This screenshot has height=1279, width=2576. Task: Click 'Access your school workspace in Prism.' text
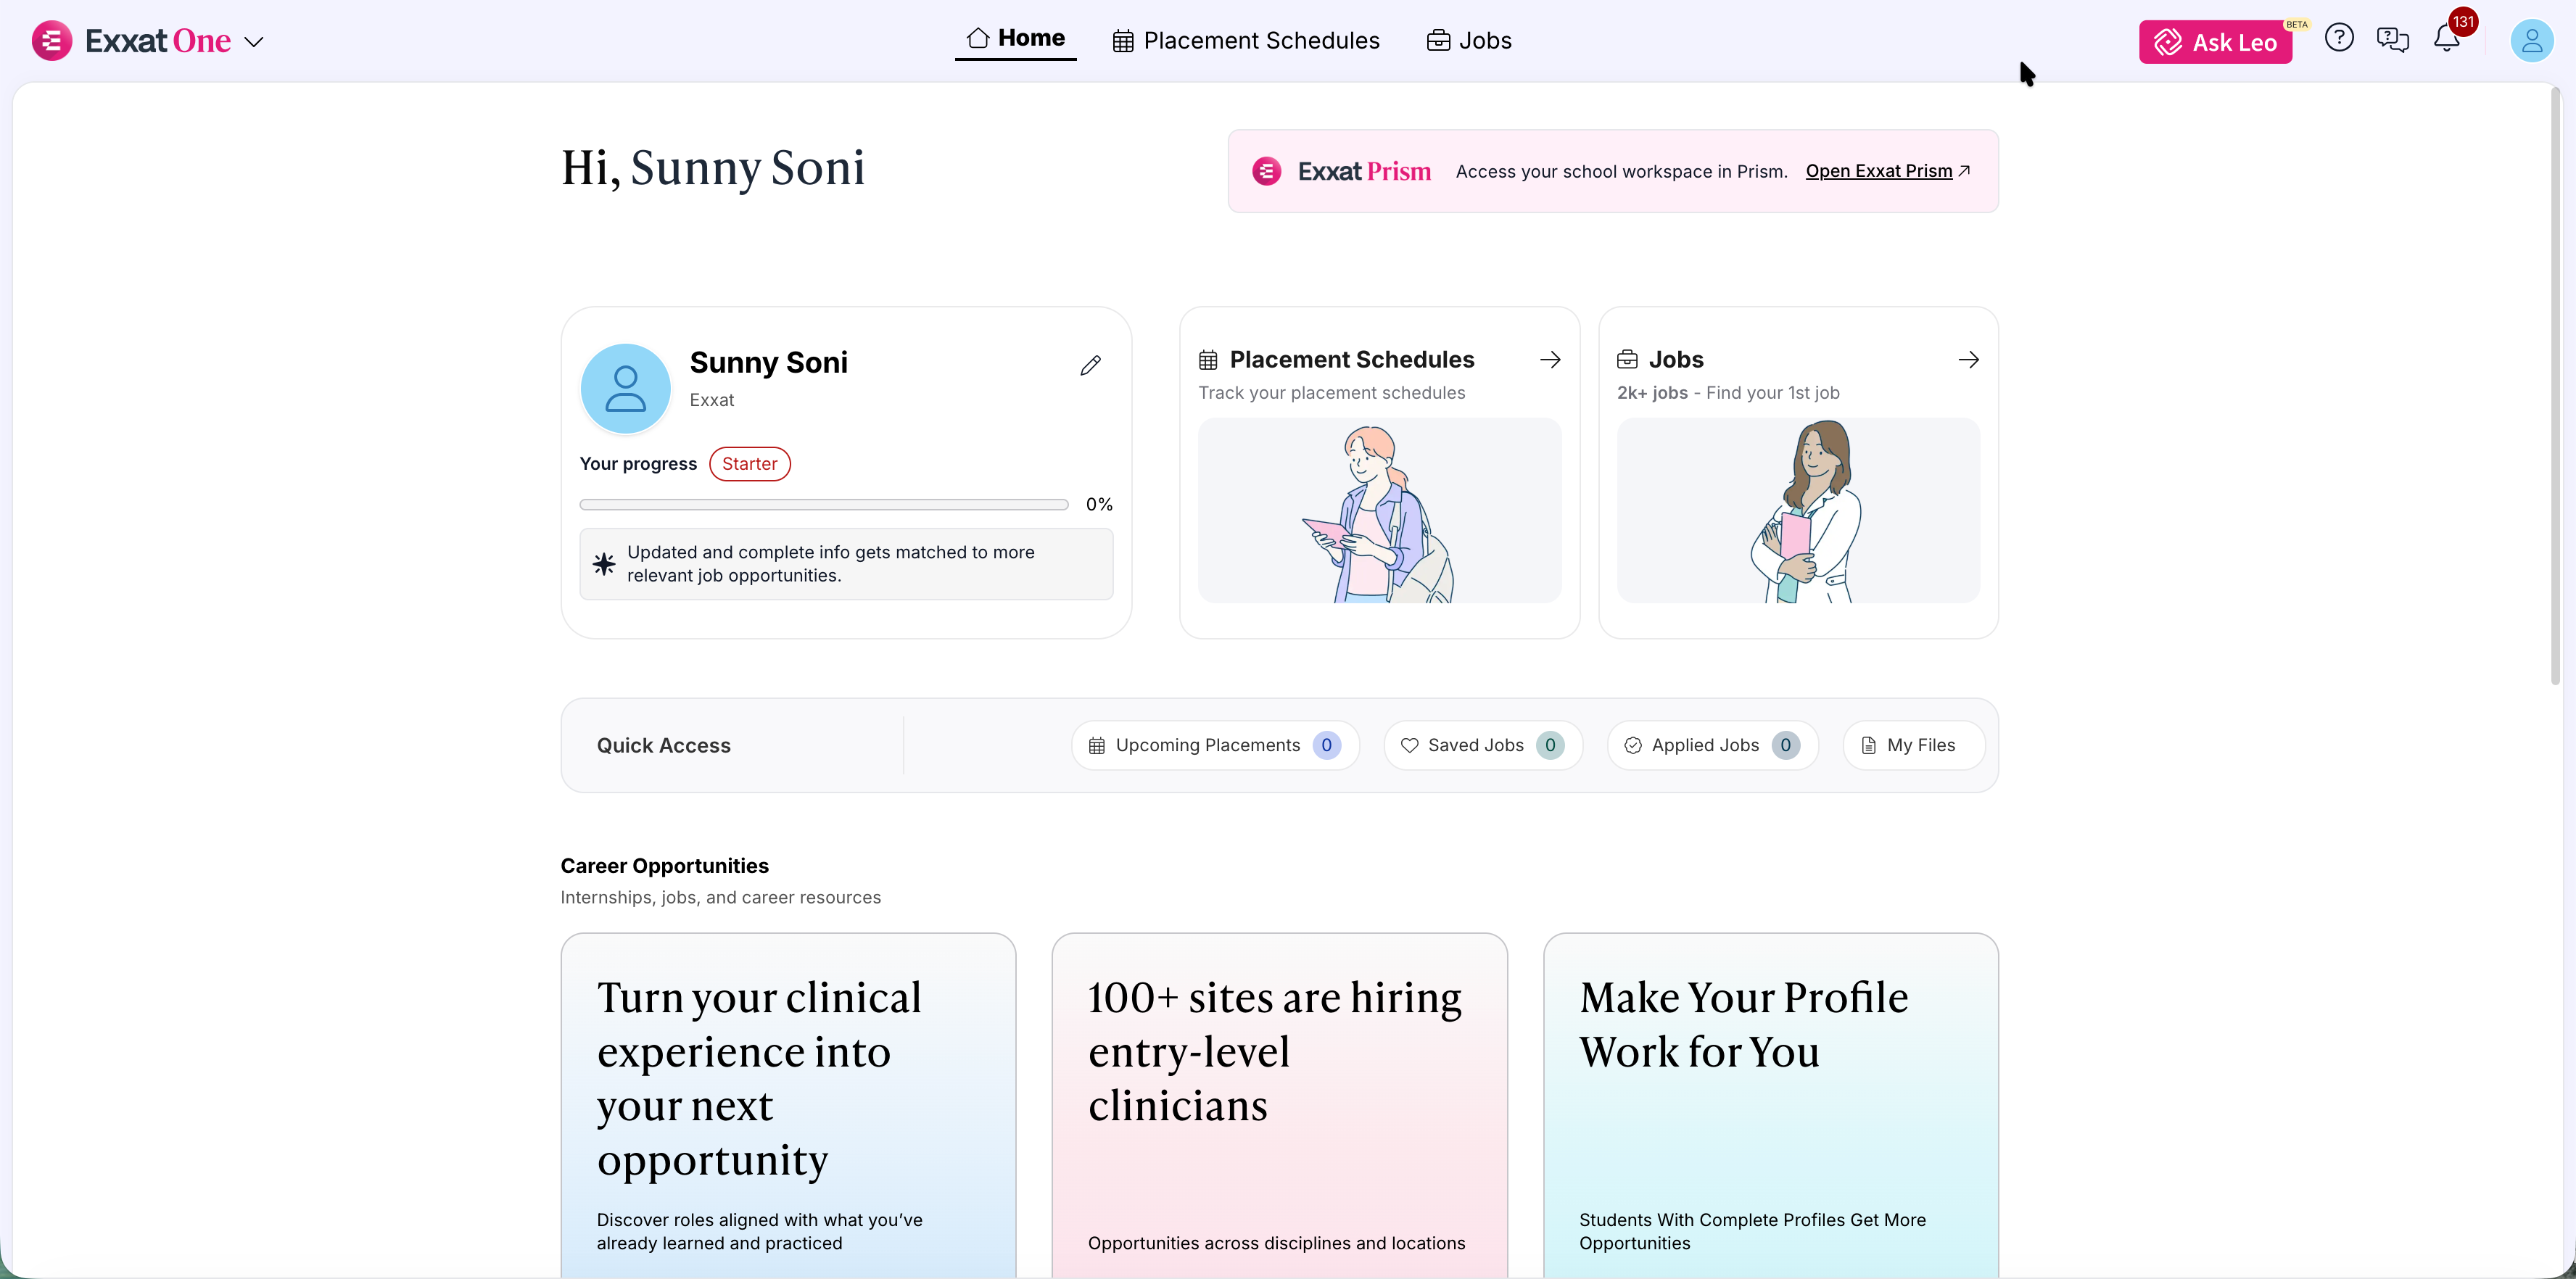point(1621,172)
